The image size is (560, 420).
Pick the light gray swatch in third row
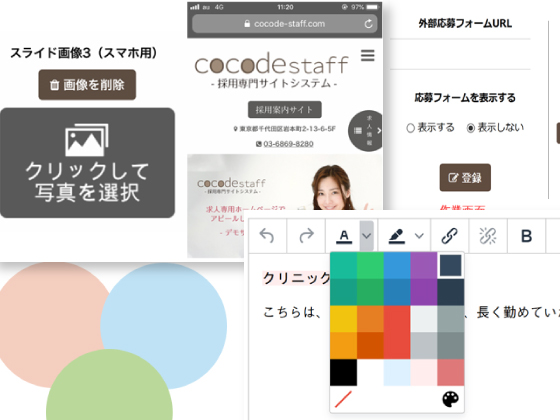424,319
